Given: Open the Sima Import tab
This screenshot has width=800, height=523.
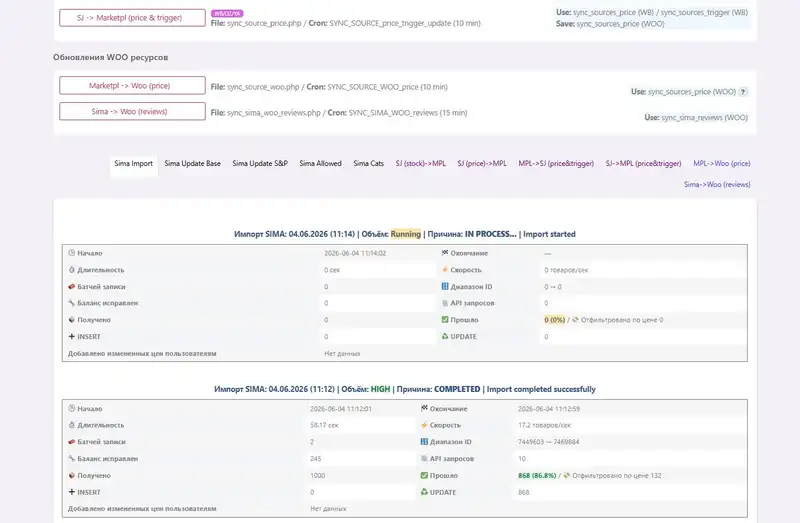Looking at the screenshot, I should [x=133, y=164].
